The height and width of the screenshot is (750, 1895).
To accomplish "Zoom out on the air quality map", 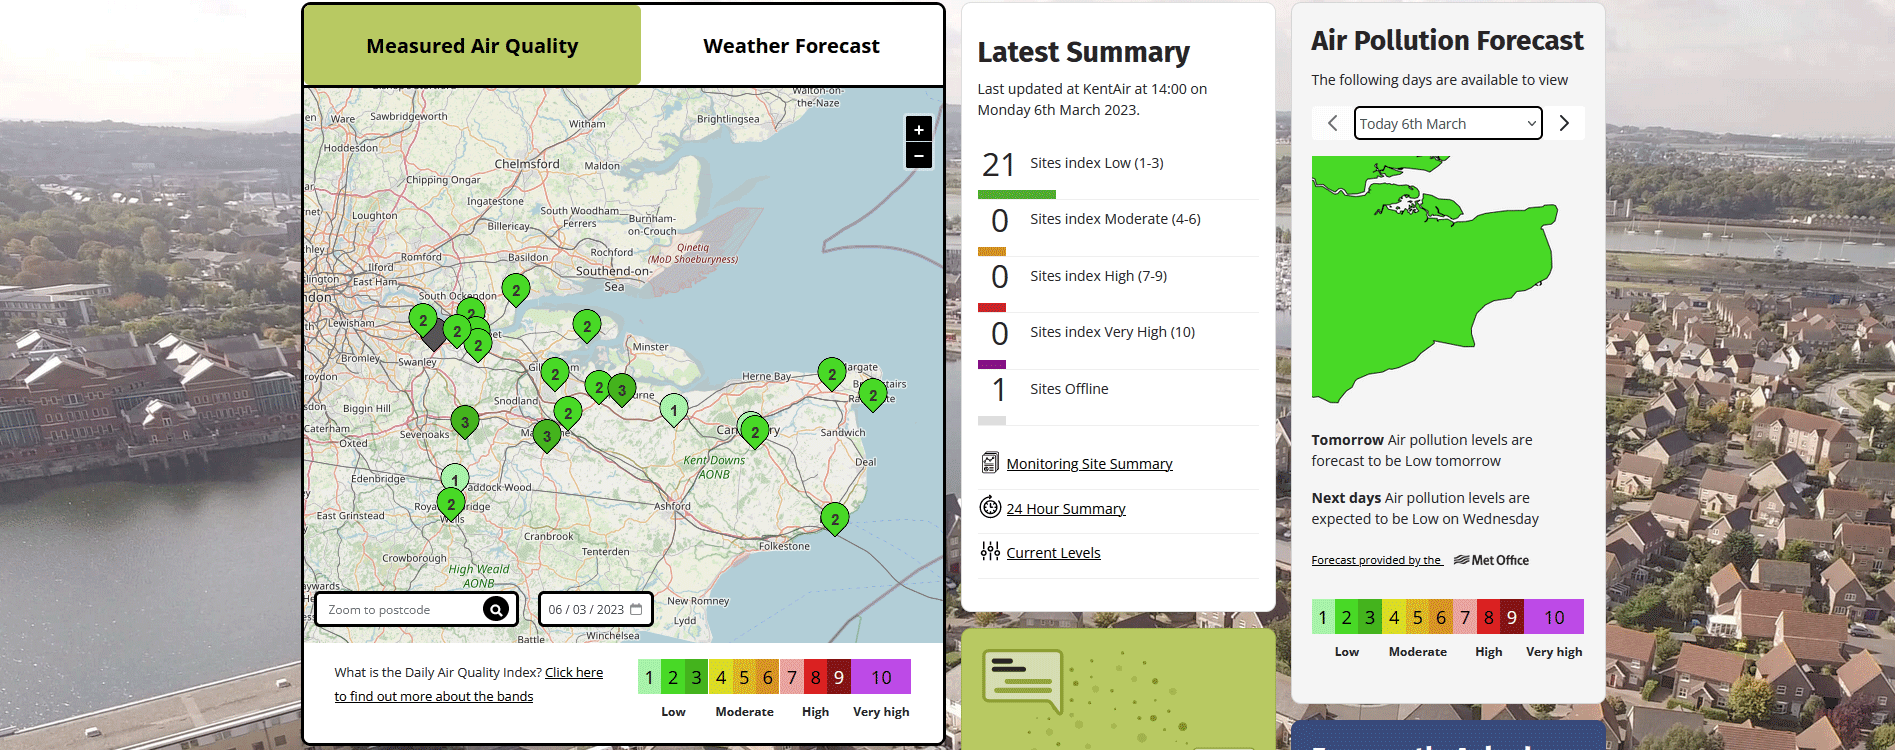I will click(918, 156).
